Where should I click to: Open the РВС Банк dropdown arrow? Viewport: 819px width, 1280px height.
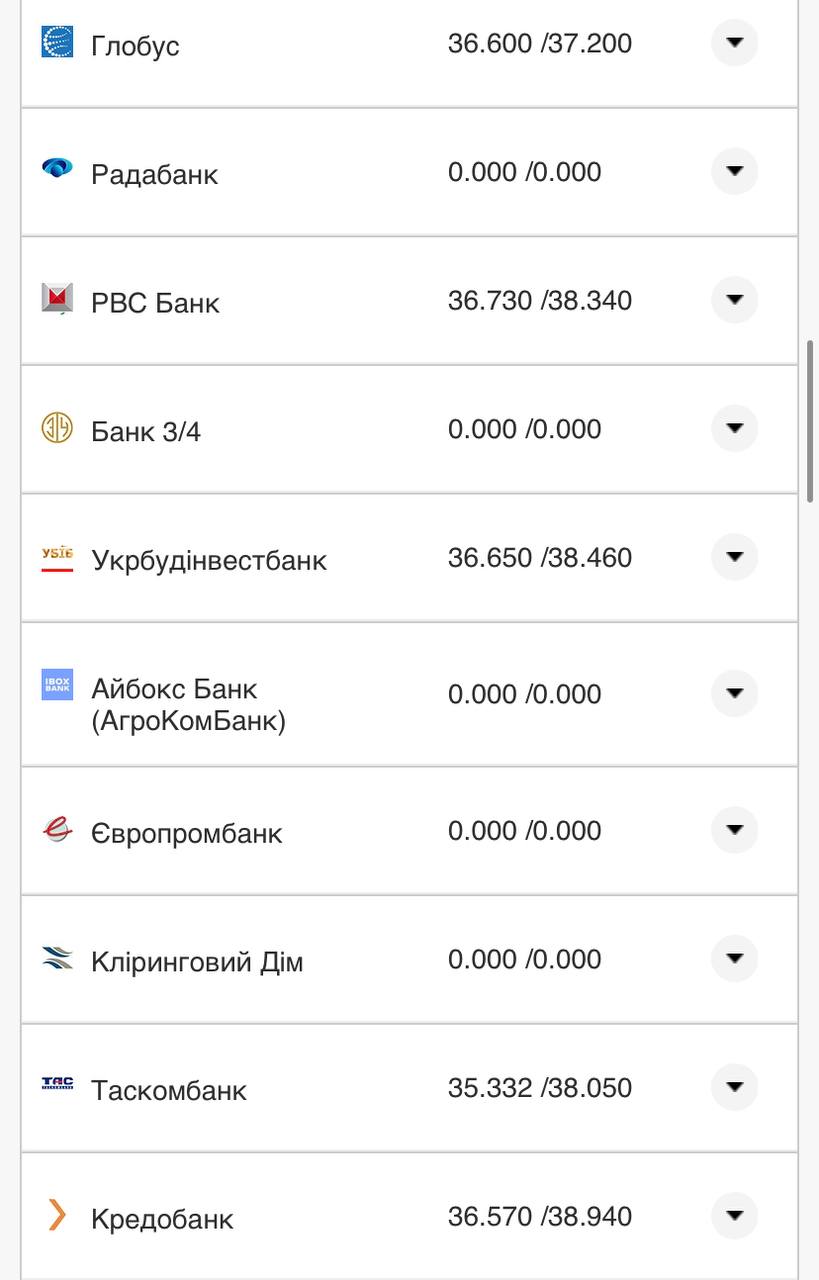point(734,299)
